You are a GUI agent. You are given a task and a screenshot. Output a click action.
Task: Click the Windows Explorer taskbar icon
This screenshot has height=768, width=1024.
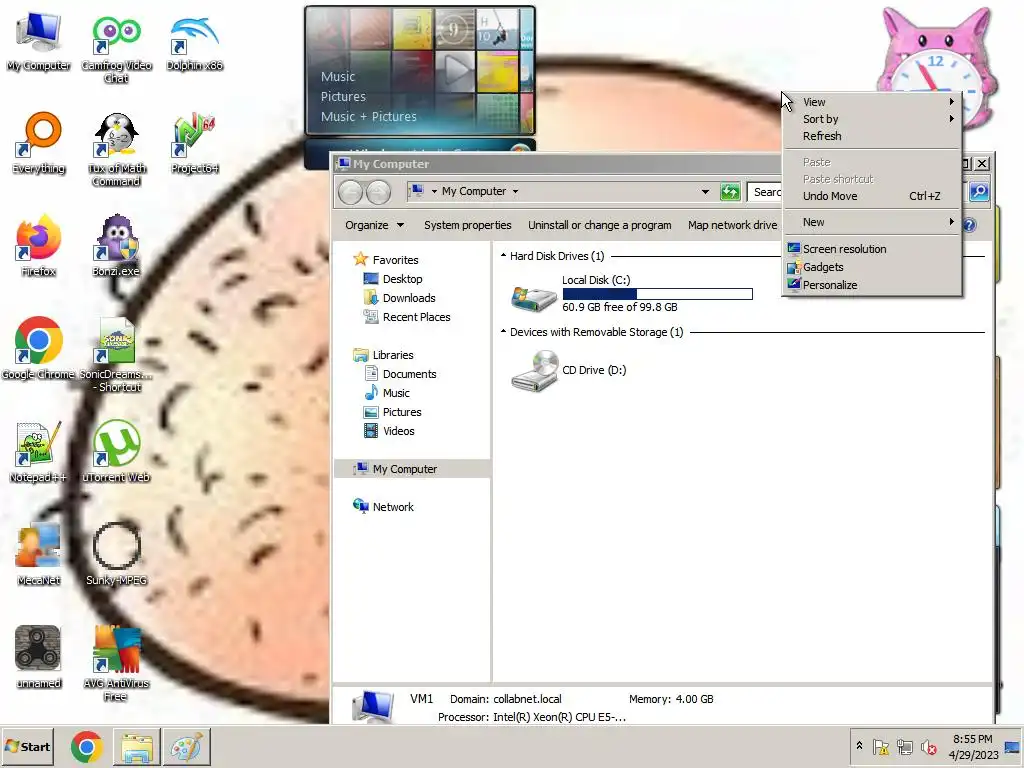click(x=137, y=747)
